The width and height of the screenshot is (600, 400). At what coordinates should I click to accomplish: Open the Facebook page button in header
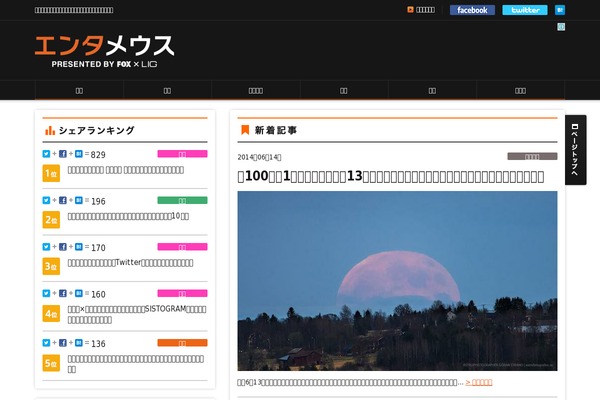point(472,10)
